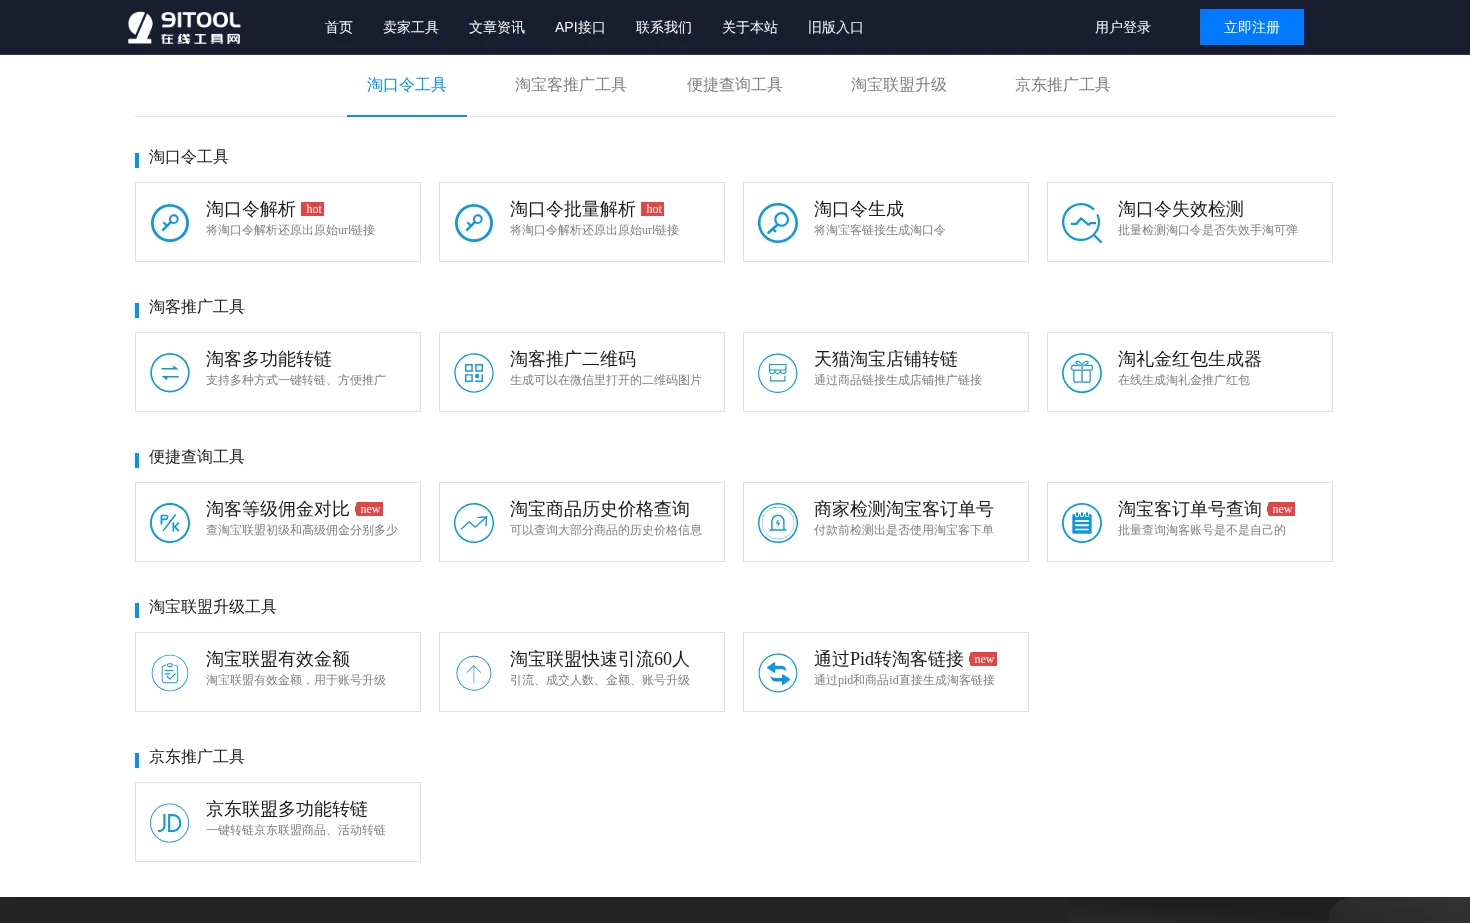Click the 京东联盟多功能转链 JD icon
This screenshot has height=923, width=1470.
click(x=170, y=822)
